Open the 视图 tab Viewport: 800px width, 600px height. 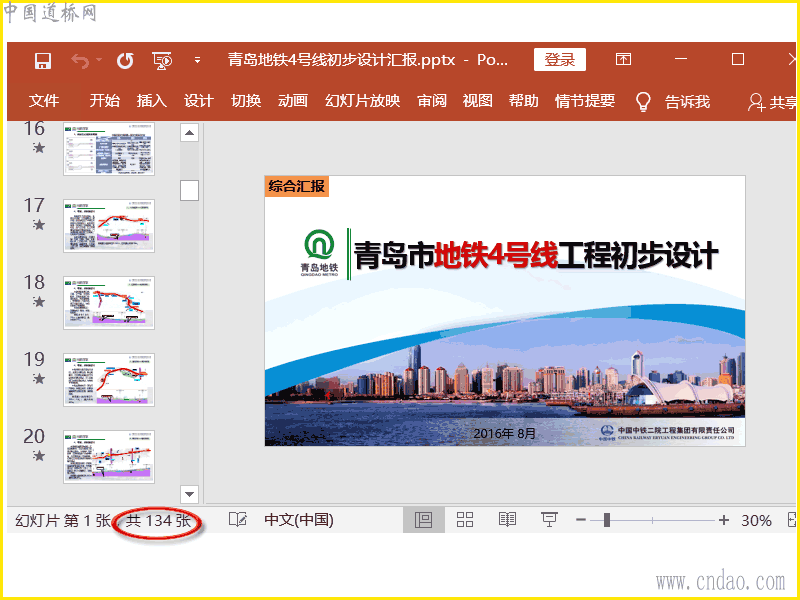pyautogui.click(x=478, y=101)
